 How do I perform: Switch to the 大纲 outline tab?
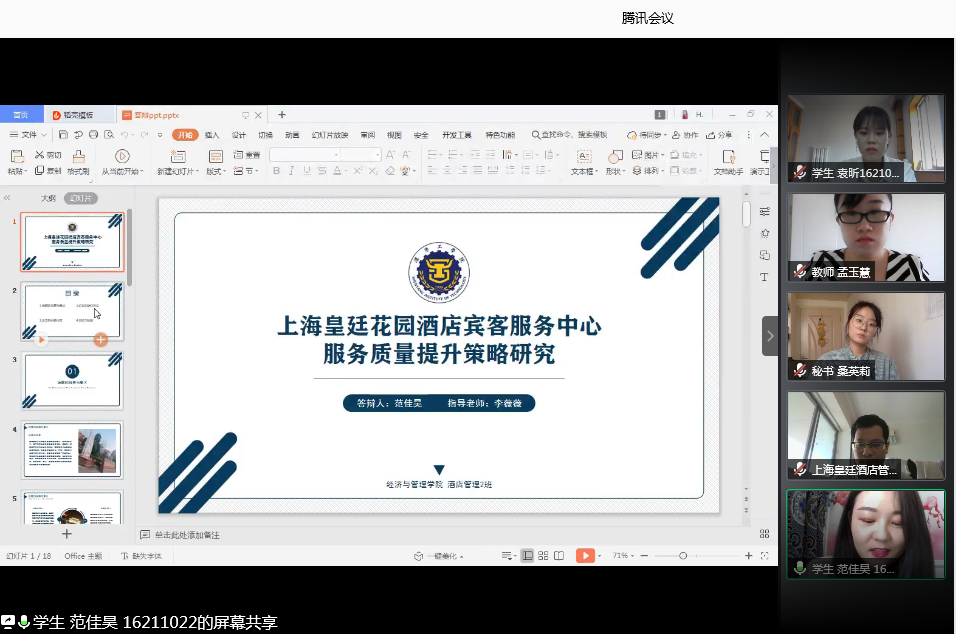pos(48,198)
